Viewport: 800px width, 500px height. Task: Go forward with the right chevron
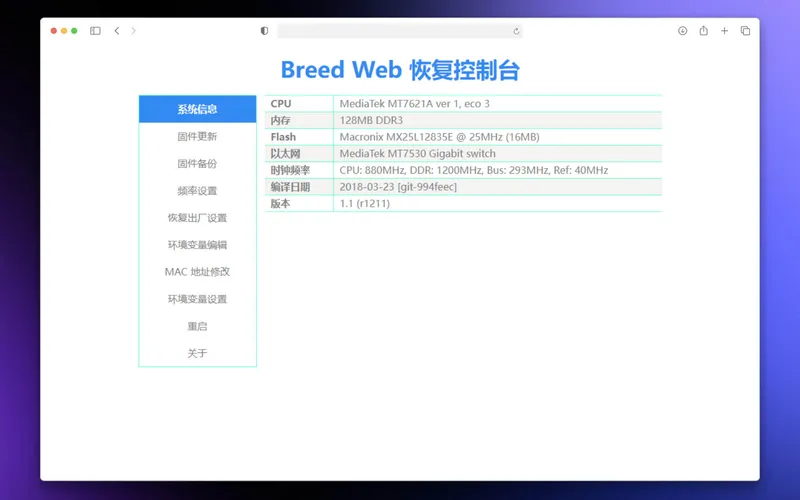coord(134,31)
